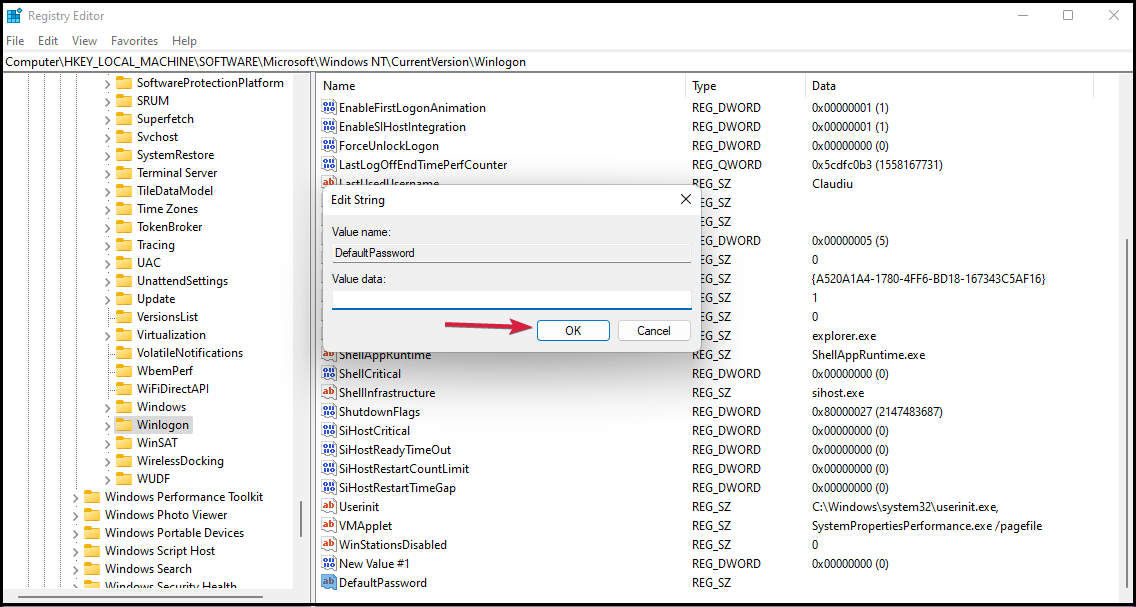Screen dimensions: 1136x607
Task: Select the WinSAT key
Action: click(156, 443)
